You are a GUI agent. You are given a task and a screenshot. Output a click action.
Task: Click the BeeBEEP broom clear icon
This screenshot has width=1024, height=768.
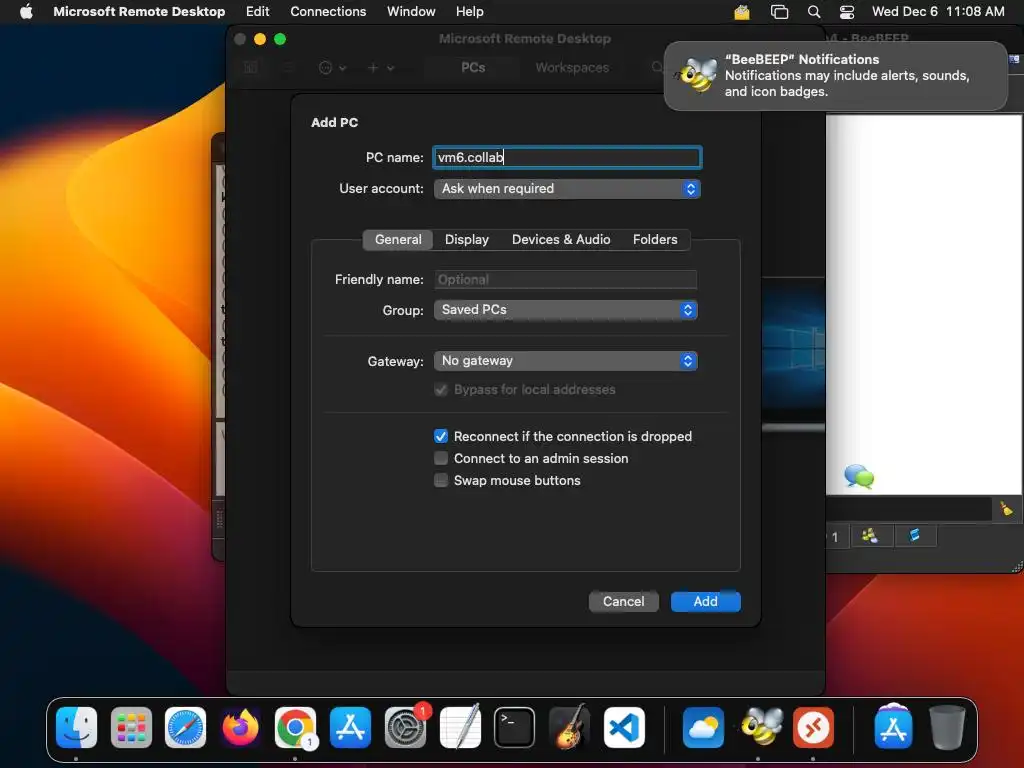1006,508
